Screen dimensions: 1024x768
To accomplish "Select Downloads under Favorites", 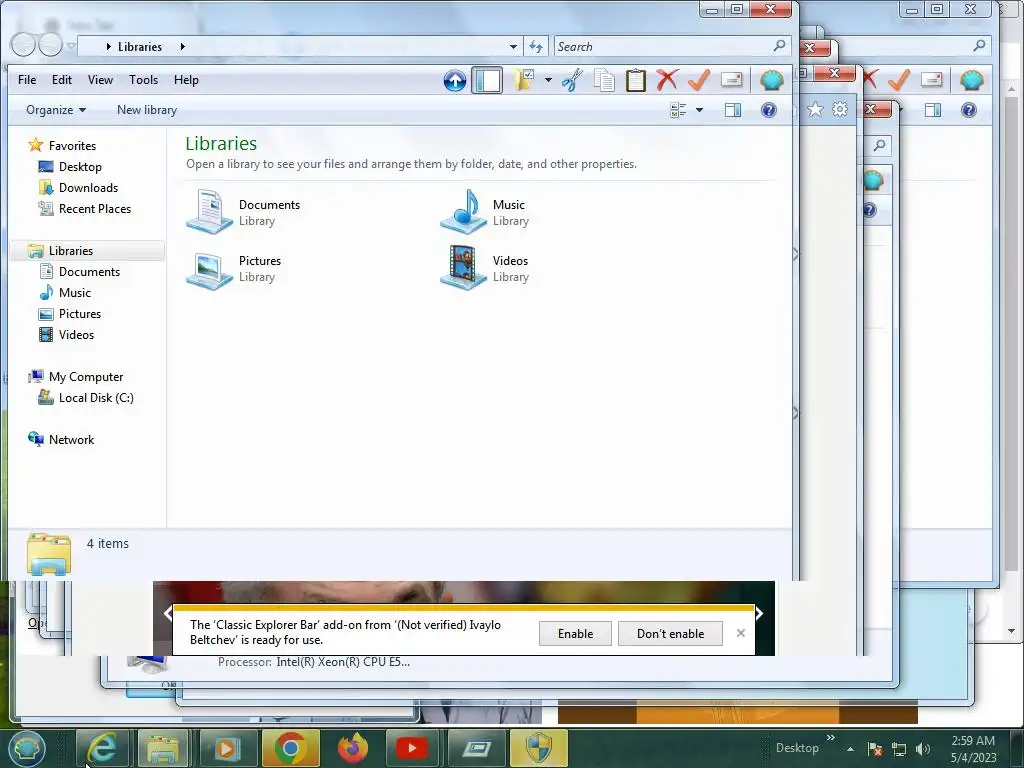I will coord(88,187).
